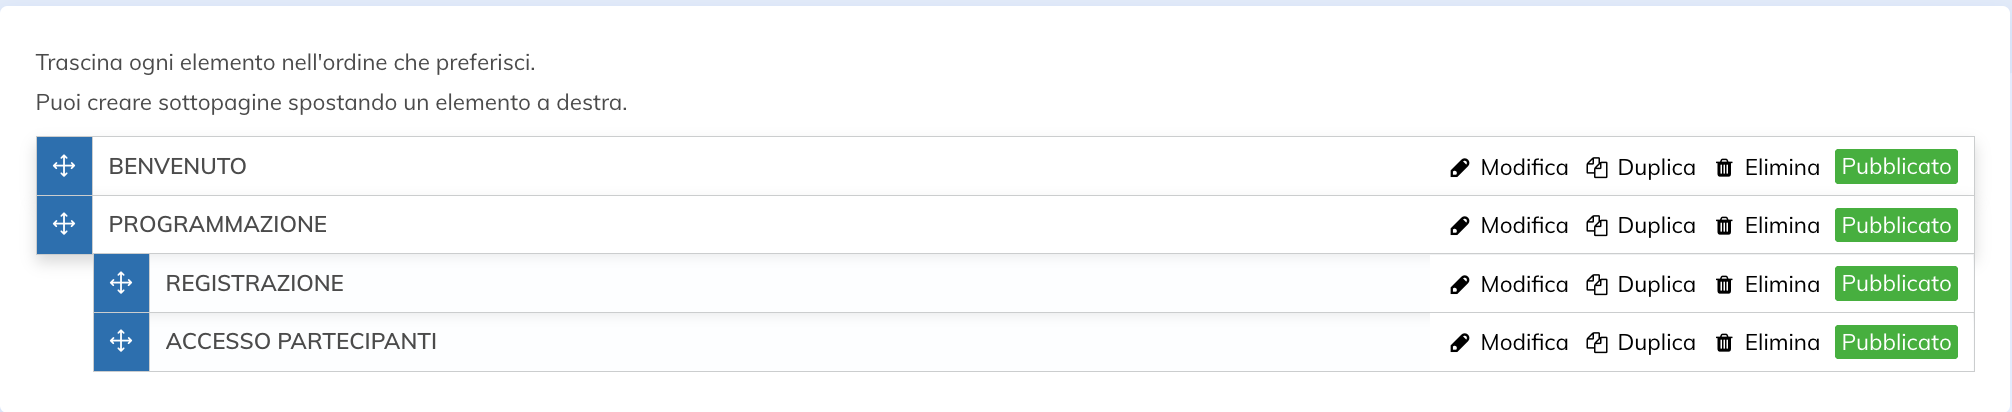2012x412 pixels.
Task: Toggle Pubblicato badge for PROGRAMMAZIONE
Action: coord(1896,225)
